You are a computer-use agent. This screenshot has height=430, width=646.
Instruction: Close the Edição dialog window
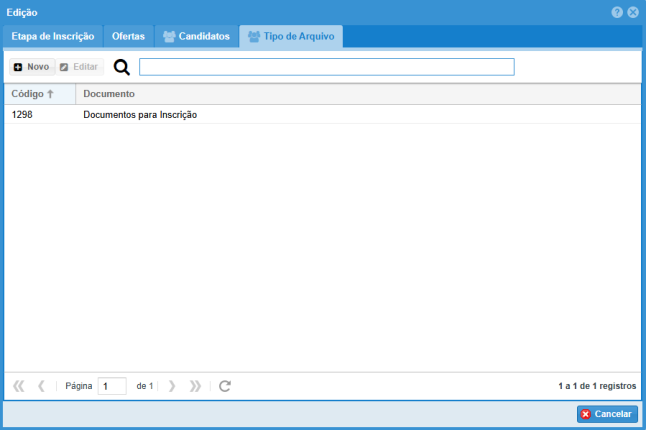point(632,12)
